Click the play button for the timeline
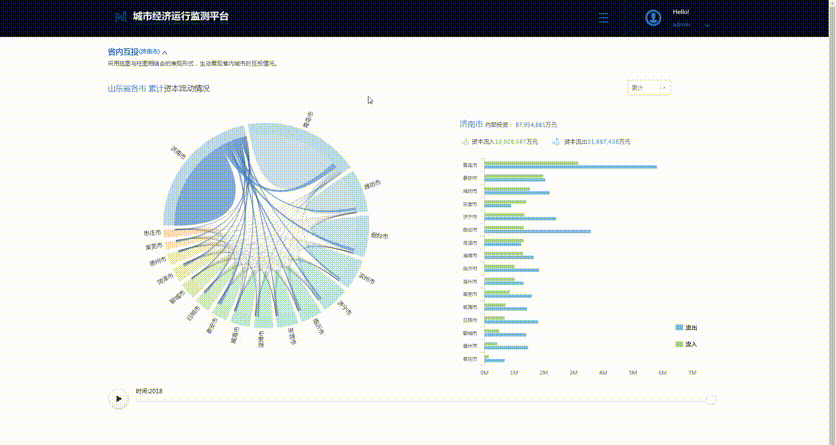Screen dimensions: 836x445 coord(118,399)
